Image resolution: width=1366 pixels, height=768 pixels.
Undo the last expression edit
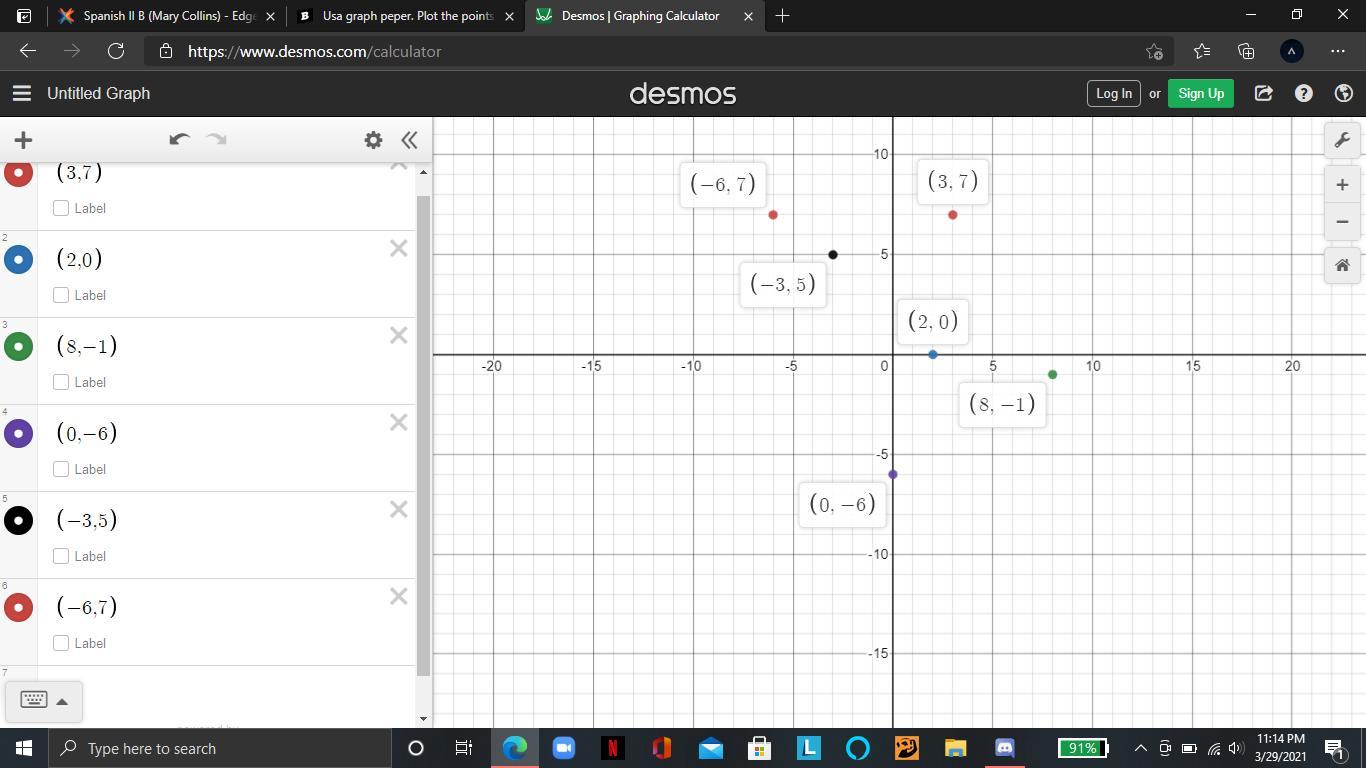pos(179,140)
